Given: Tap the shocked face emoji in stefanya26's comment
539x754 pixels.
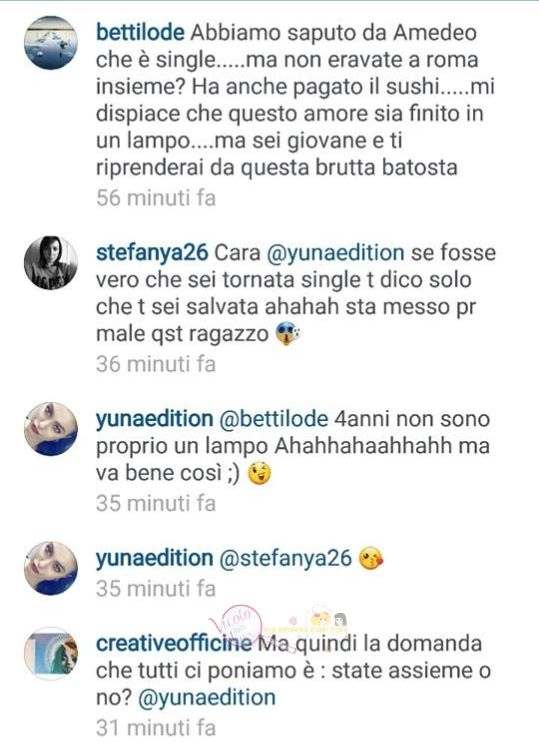Looking at the screenshot, I should (288, 334).
